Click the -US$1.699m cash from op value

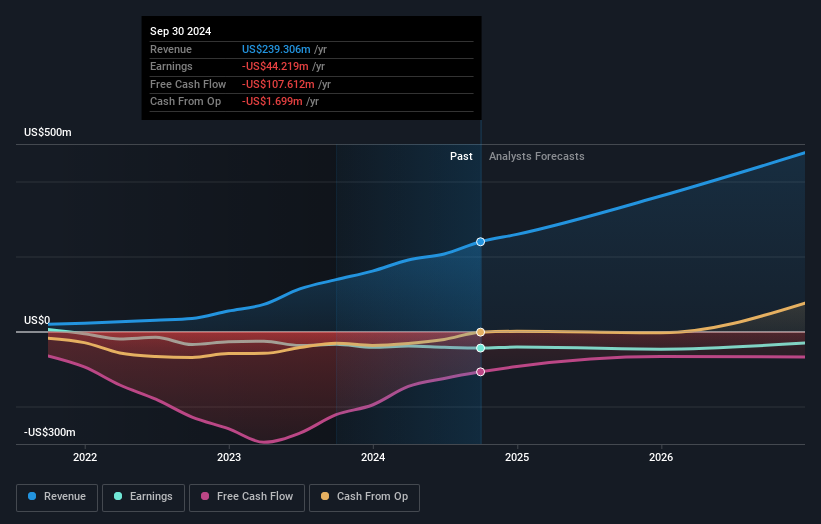272,102
